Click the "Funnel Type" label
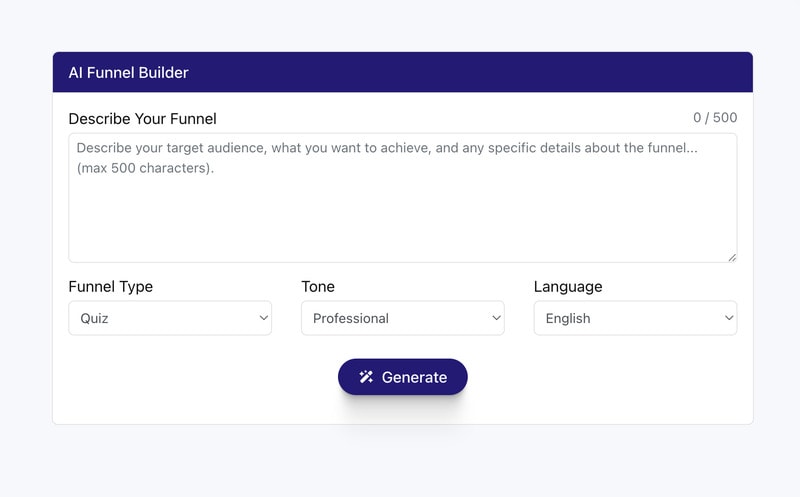800x497 pixels. [x=111, y=287]
